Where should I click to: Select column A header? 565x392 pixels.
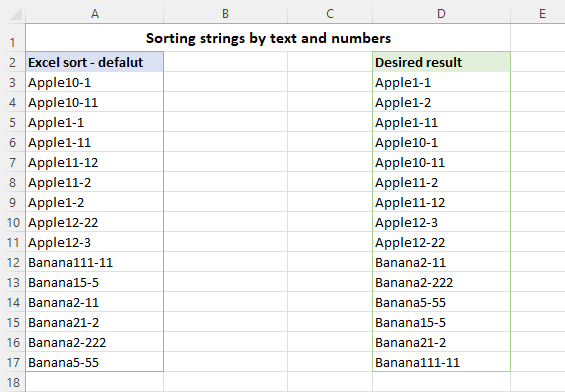[94, 14]
